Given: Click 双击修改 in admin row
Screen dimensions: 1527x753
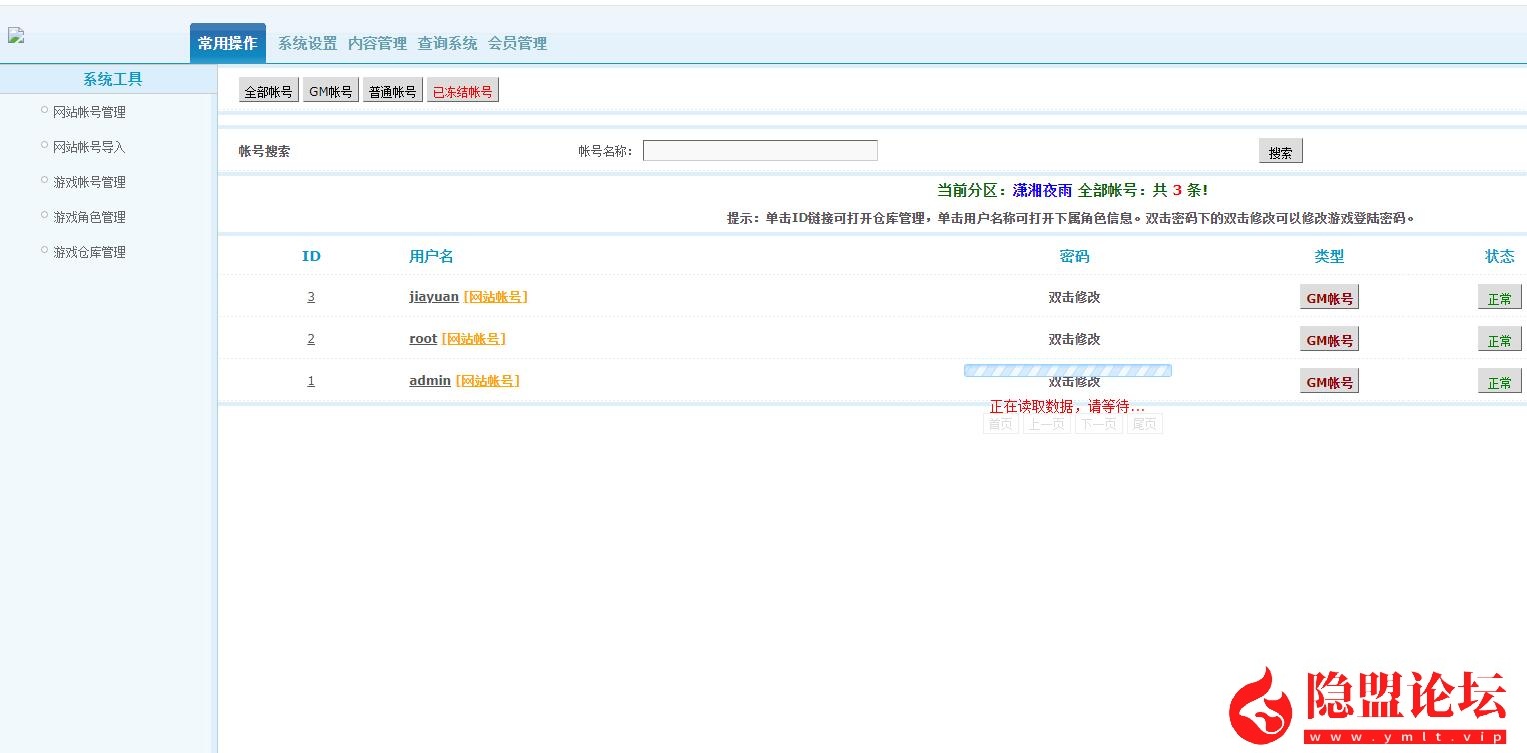Looking at the screenshot, I should 1074,382.
